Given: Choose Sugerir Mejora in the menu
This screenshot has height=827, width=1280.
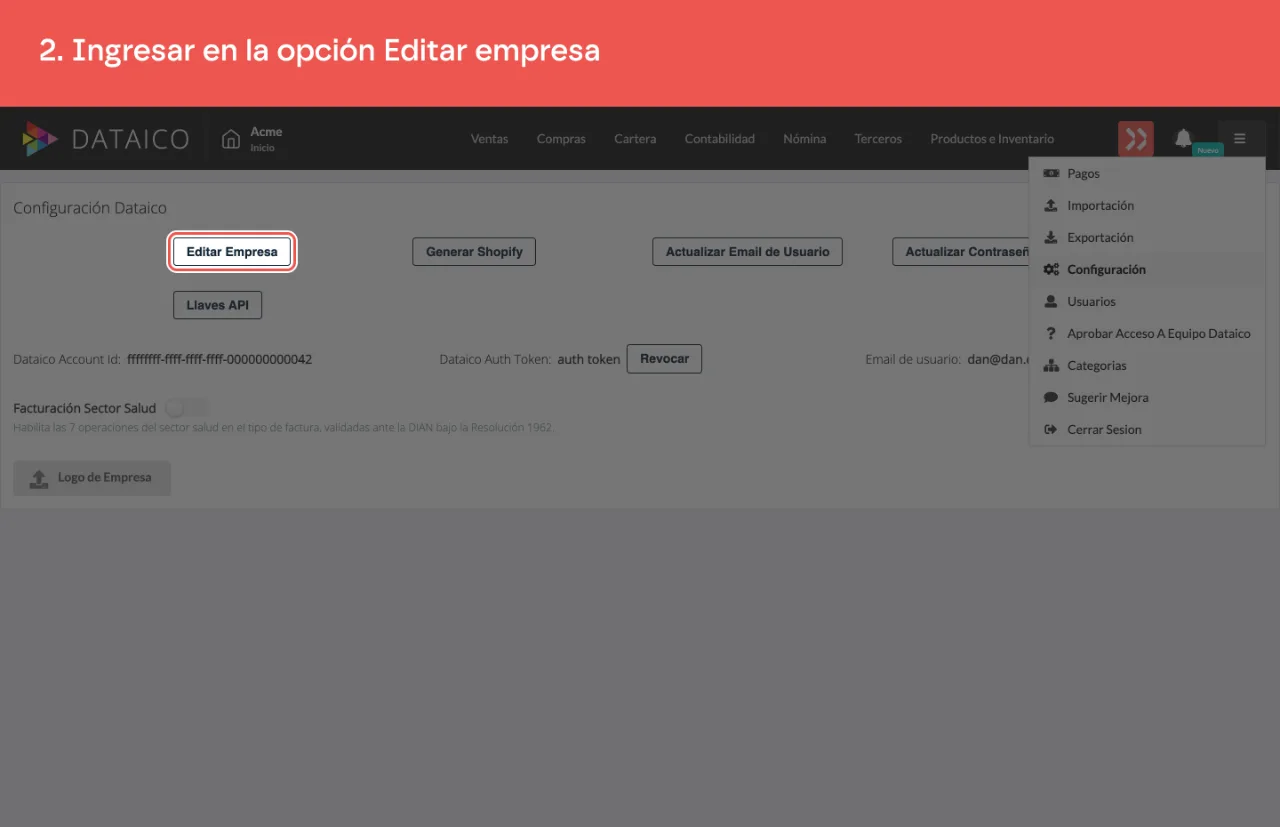Looking at the screenshot, I should pyautogui.click(x=1147, y=397).
